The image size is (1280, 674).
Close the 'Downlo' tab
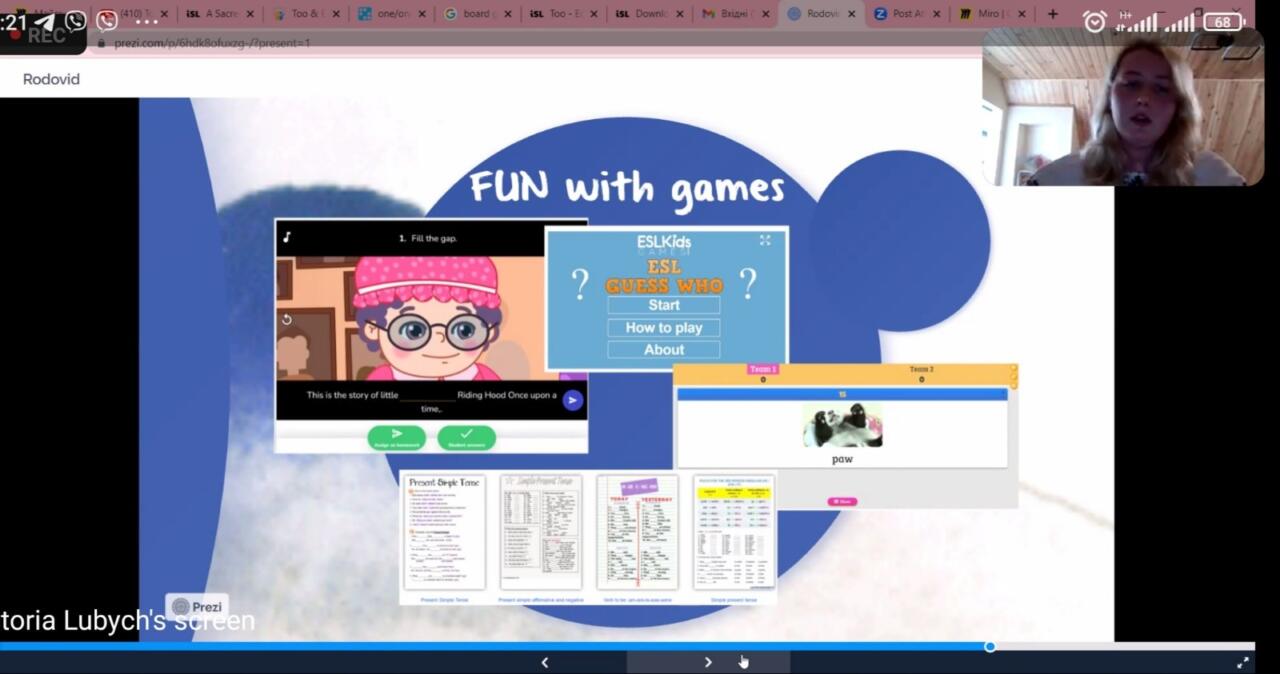[x=680, y=14]
